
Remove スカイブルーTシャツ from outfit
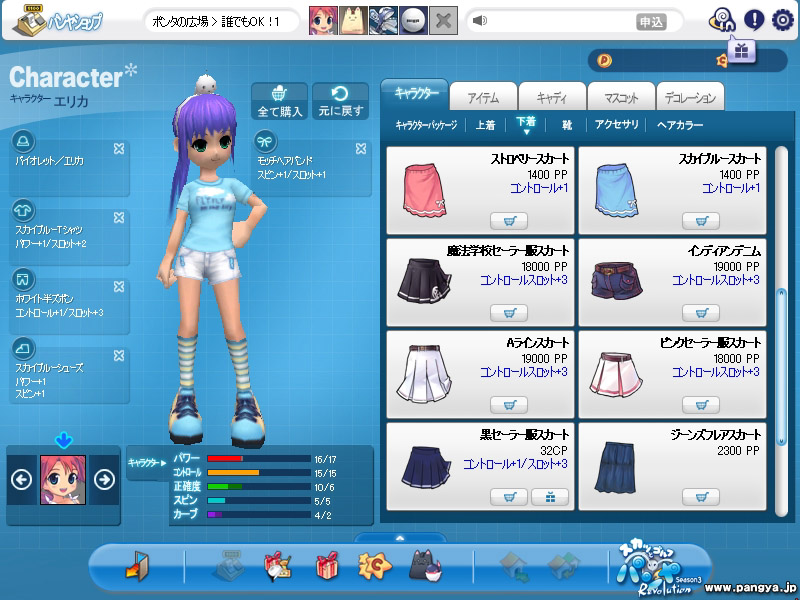[119, 218]
